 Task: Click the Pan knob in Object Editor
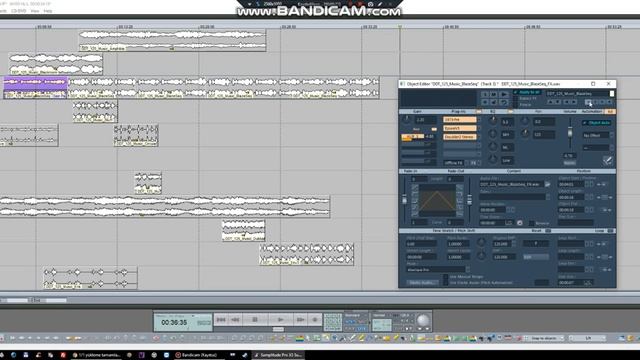click(525, 121)
